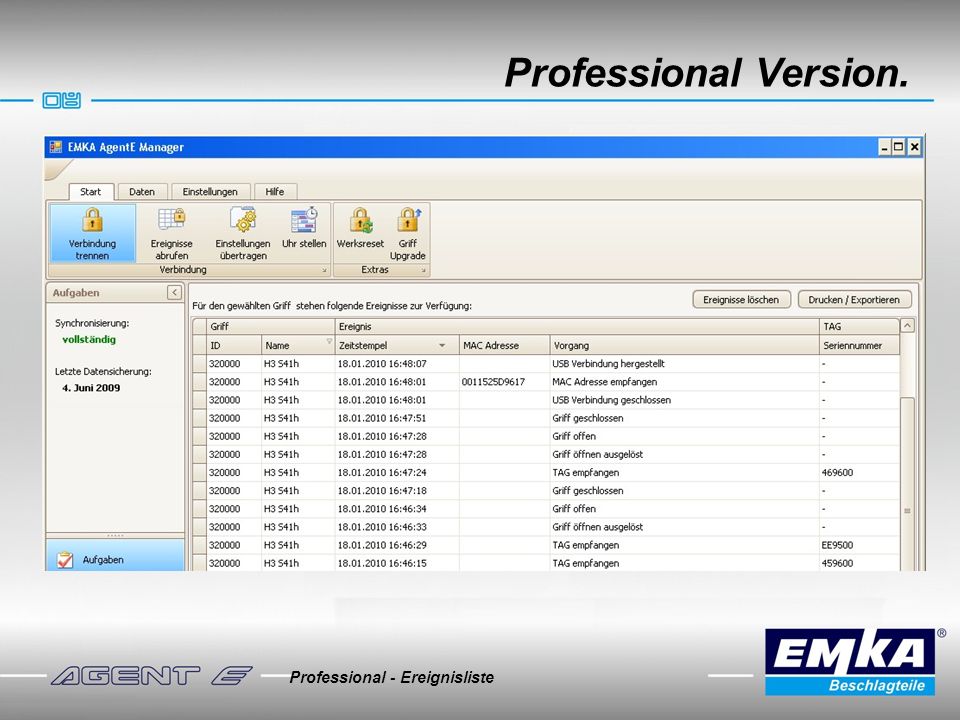This screenshot has width=960, height=720.
Task: Click the Aufgaben checklist icon in sidebar
Action: pos(64,560)
